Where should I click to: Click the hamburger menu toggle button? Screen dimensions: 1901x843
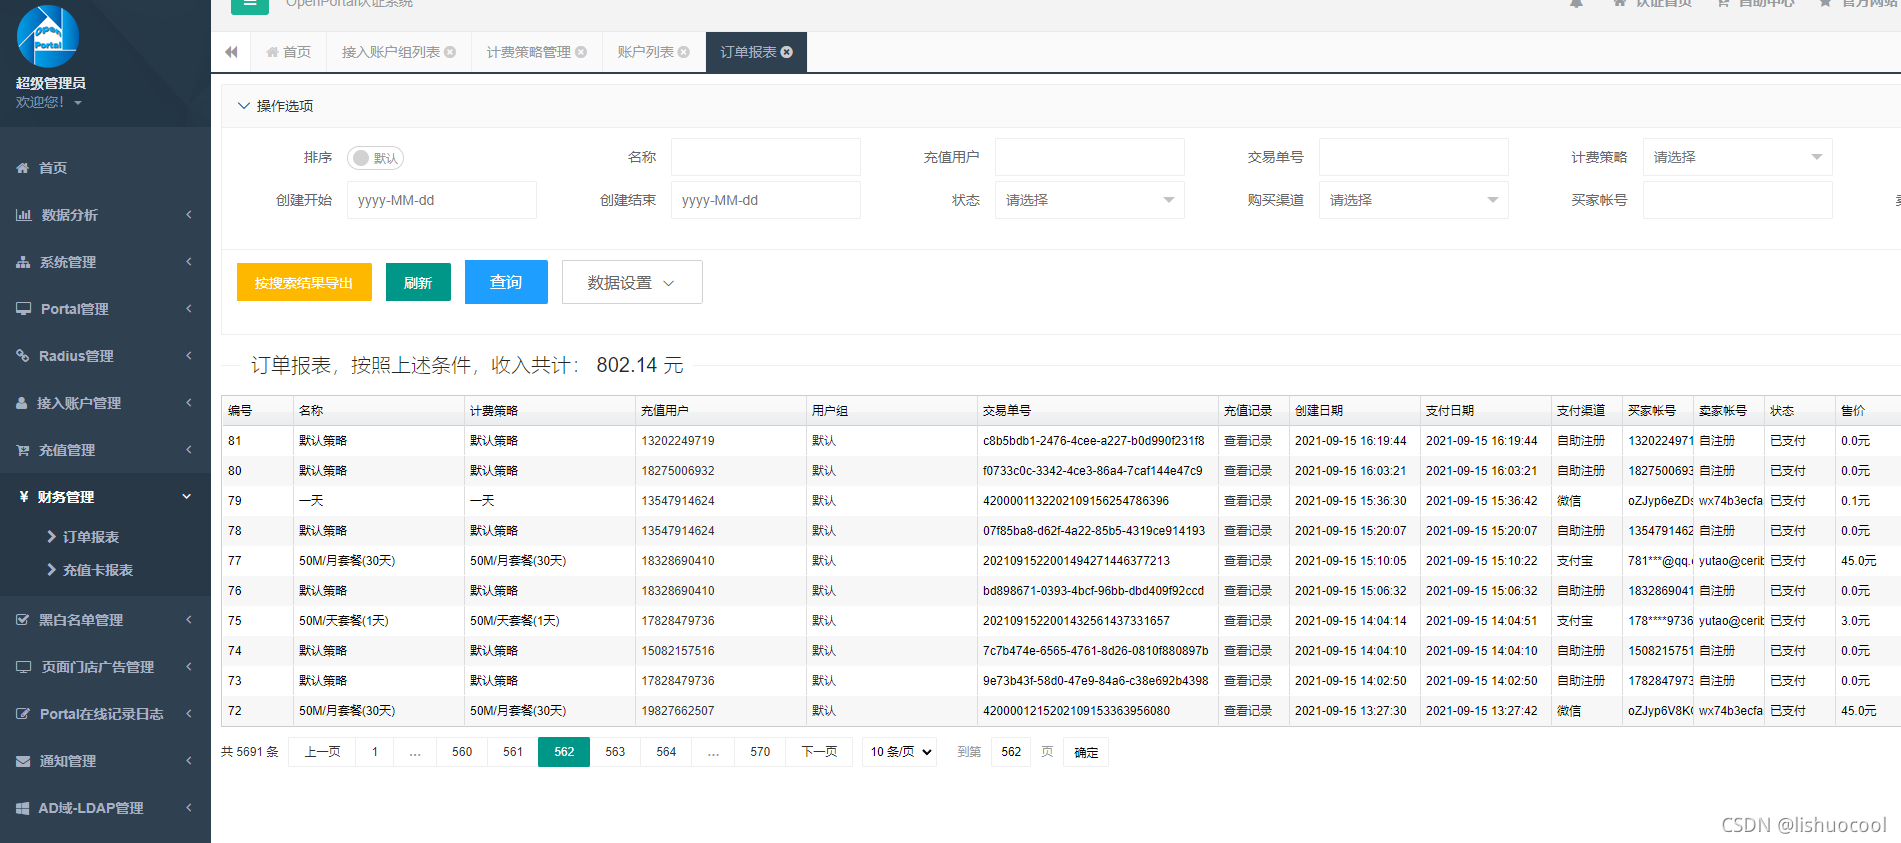250,5
